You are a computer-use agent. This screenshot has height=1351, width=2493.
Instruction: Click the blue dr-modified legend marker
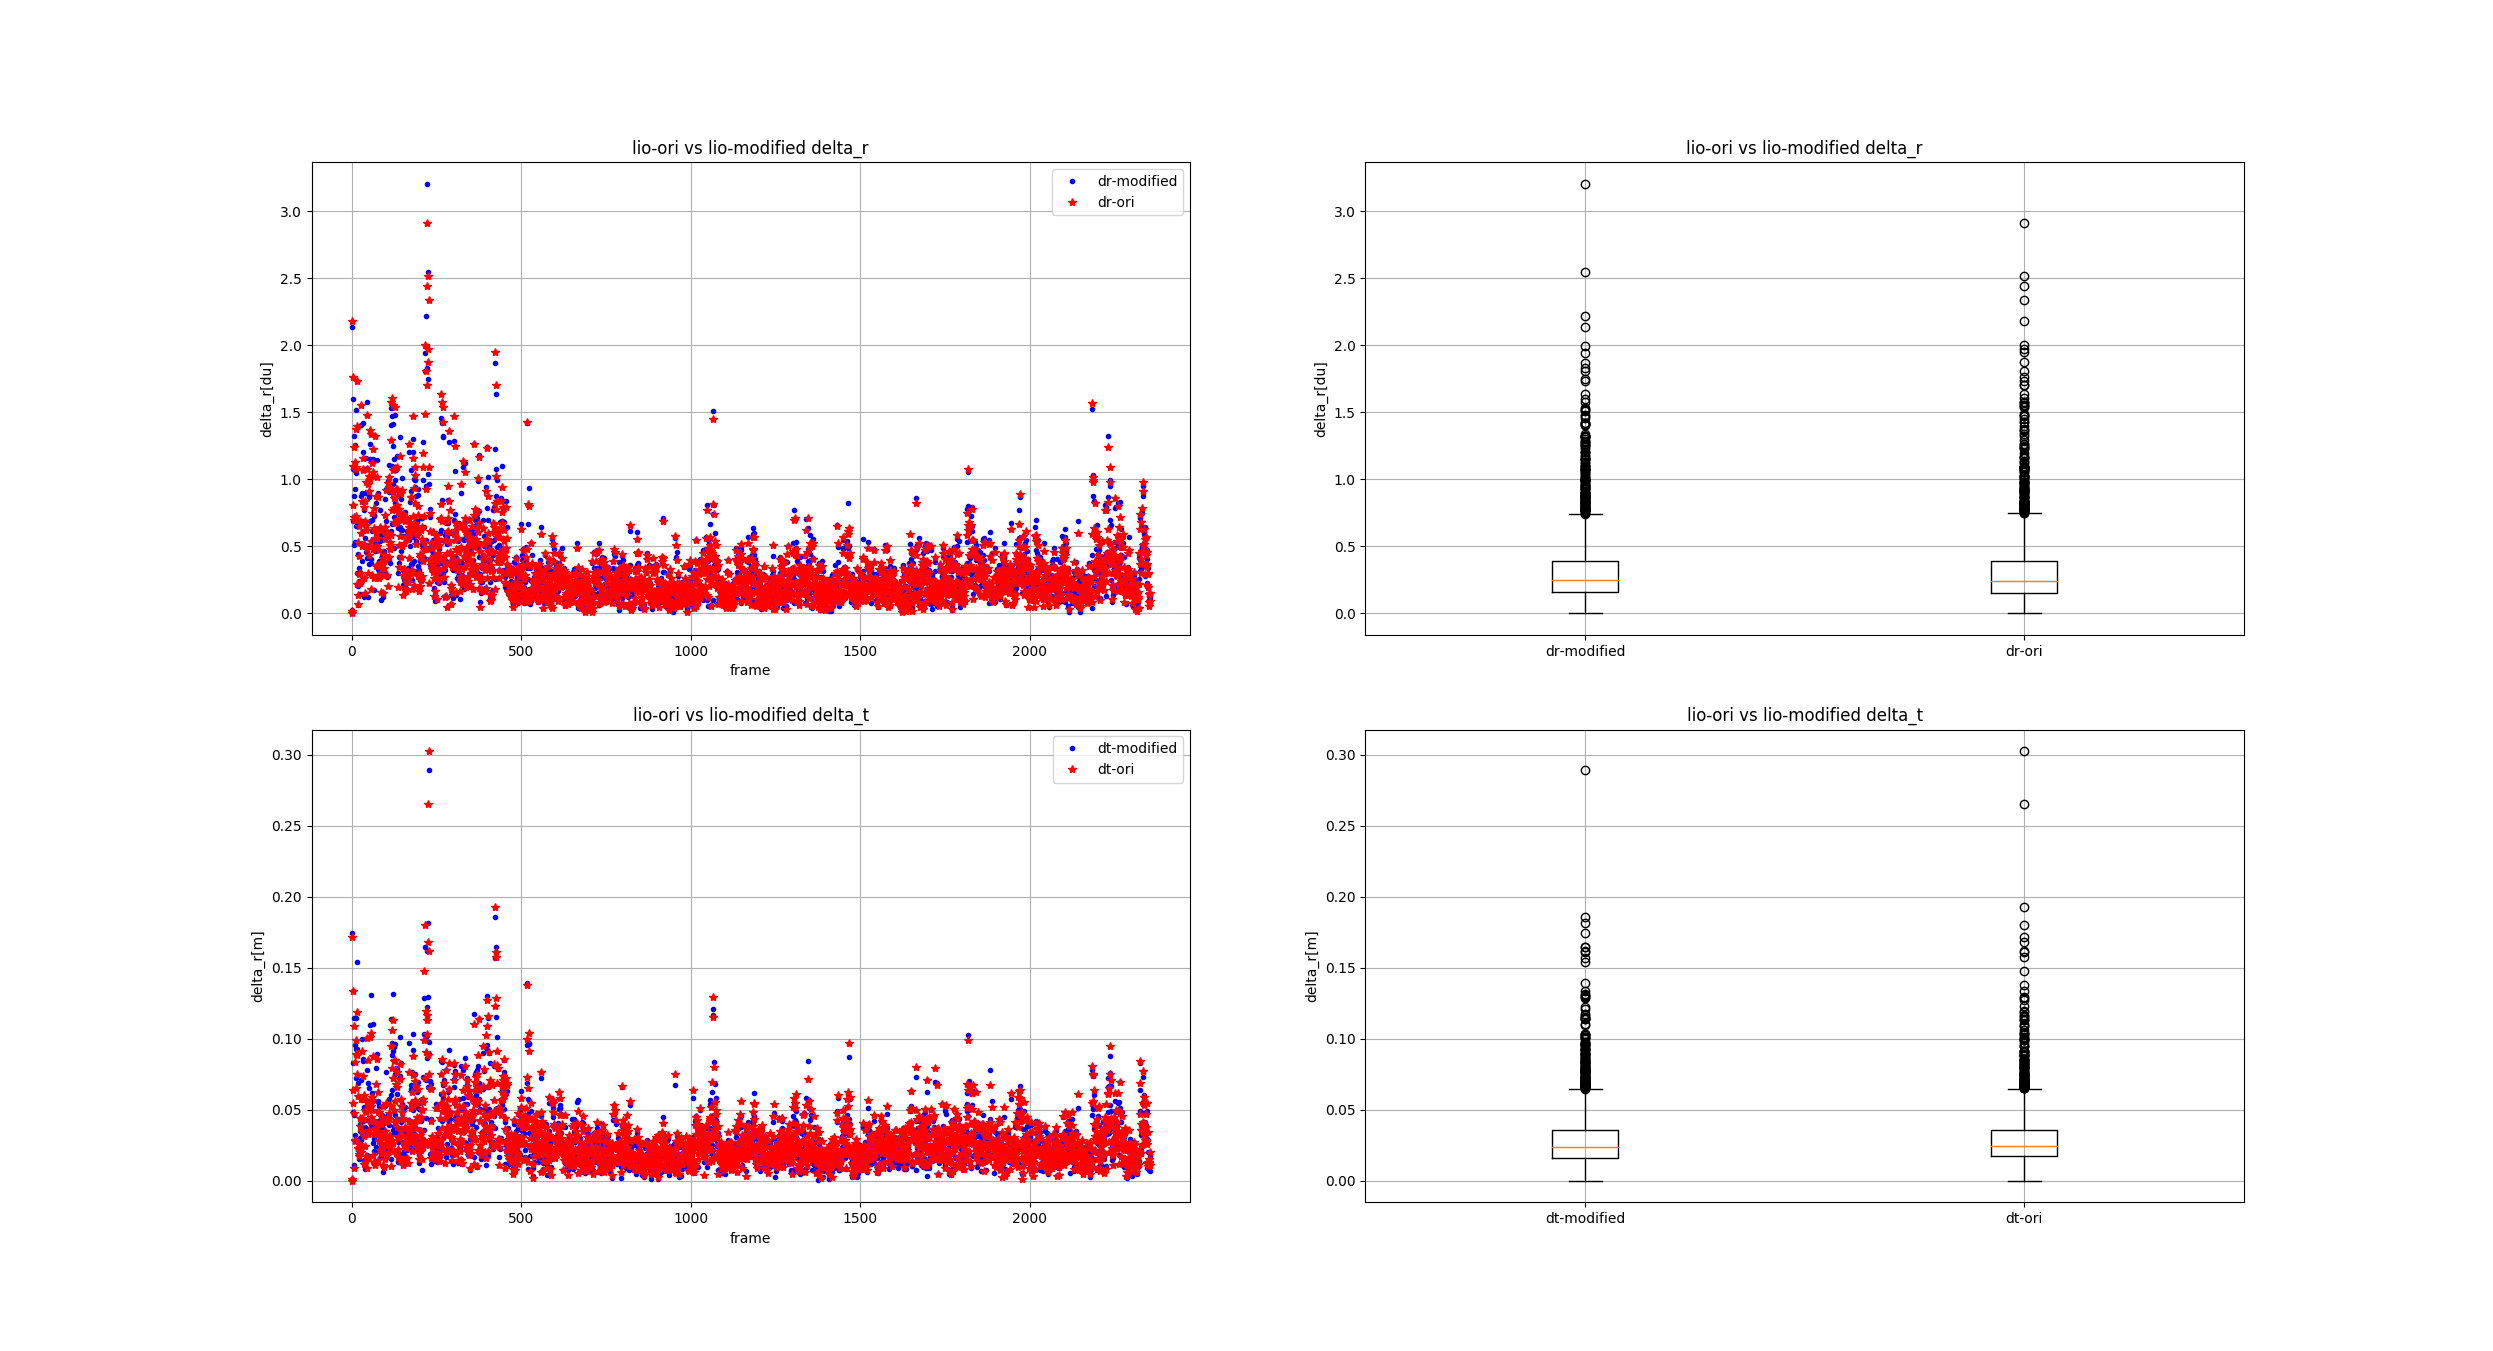tap(1072, 181)
